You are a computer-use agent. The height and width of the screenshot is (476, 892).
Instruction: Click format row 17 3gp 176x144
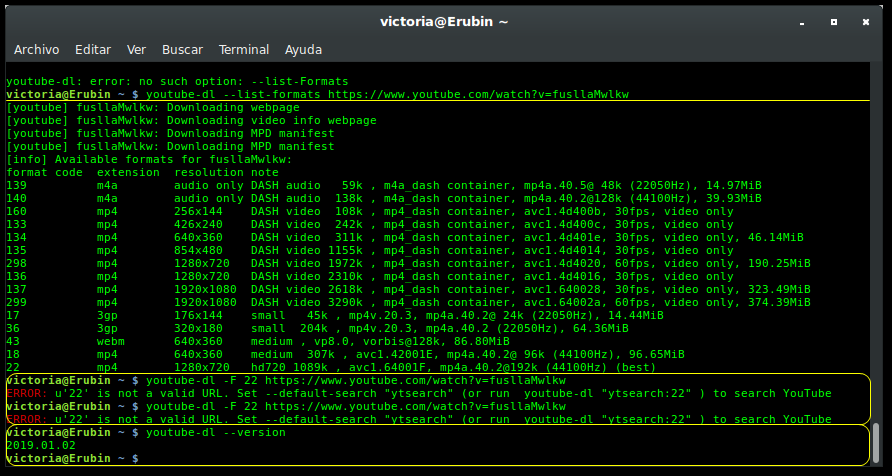pos(335,316)
